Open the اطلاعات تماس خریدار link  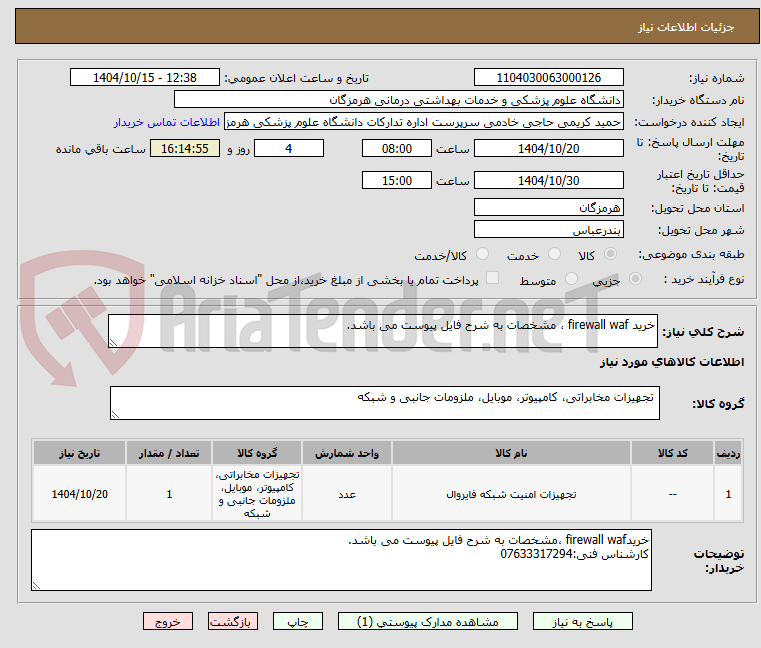coord(167,122)
